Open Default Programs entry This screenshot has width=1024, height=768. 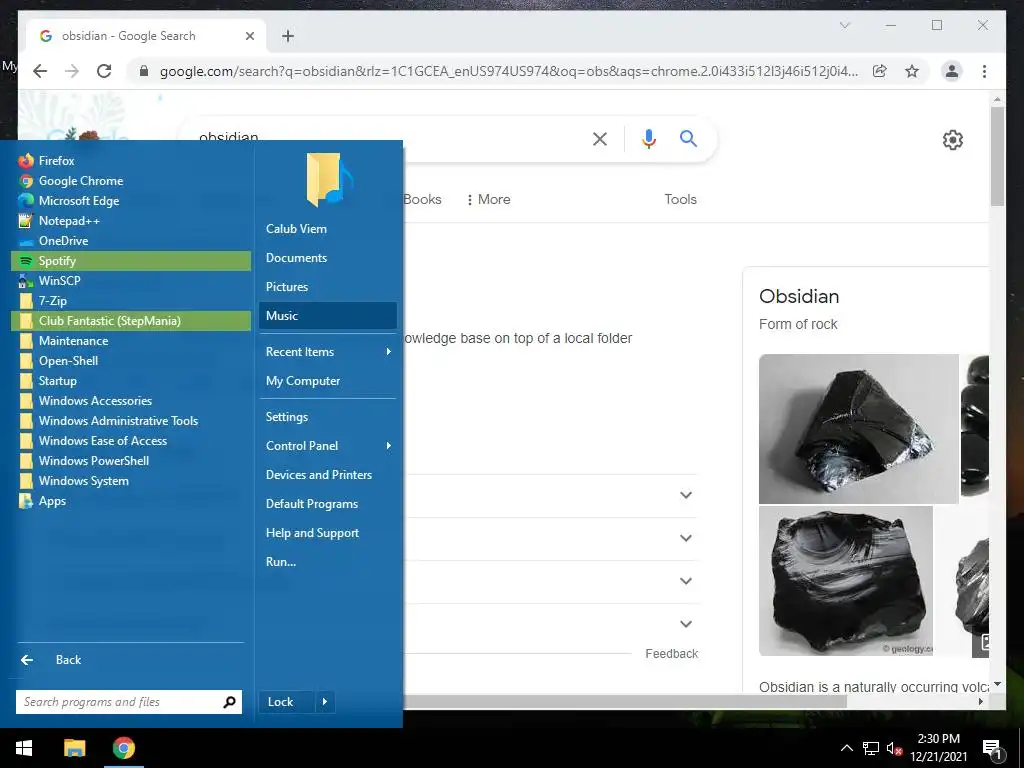[328, 504]
